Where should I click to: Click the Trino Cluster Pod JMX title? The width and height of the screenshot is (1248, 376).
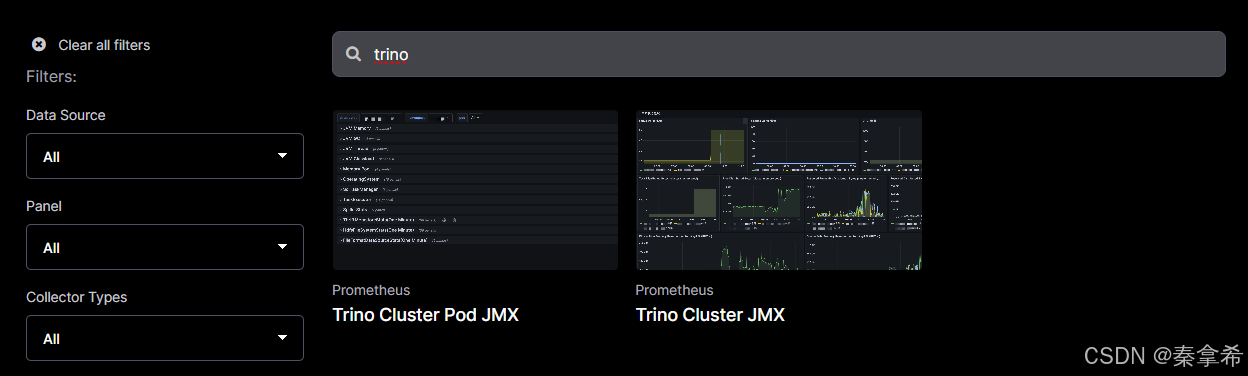tap(425, 315)
